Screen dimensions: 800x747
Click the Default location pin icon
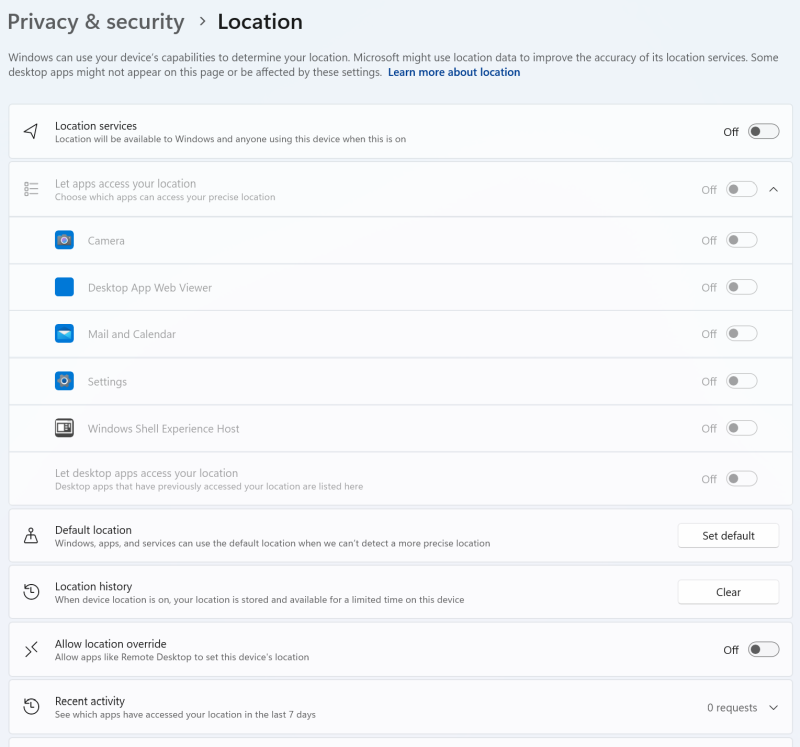click(x=31, y=536)
